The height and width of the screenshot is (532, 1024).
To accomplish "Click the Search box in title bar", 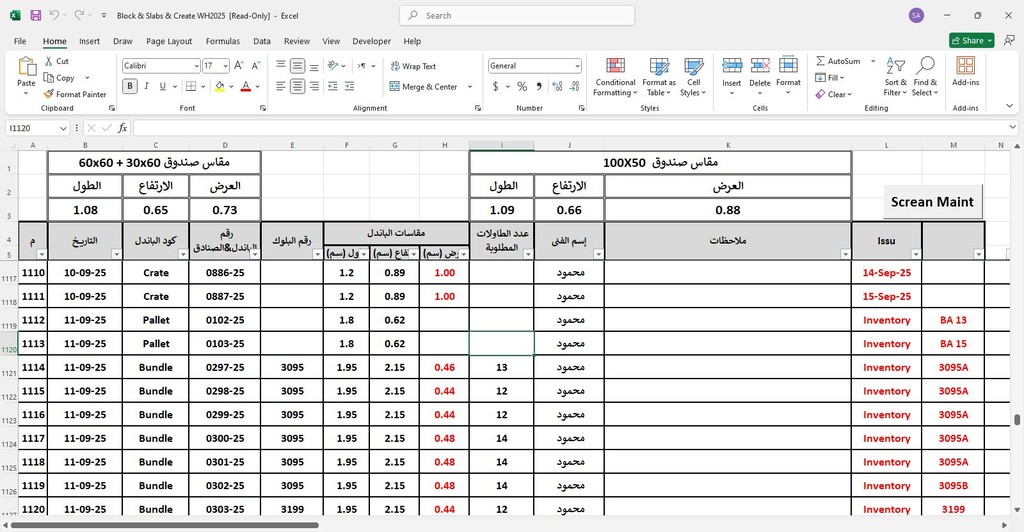I will (x=517, y=15).
